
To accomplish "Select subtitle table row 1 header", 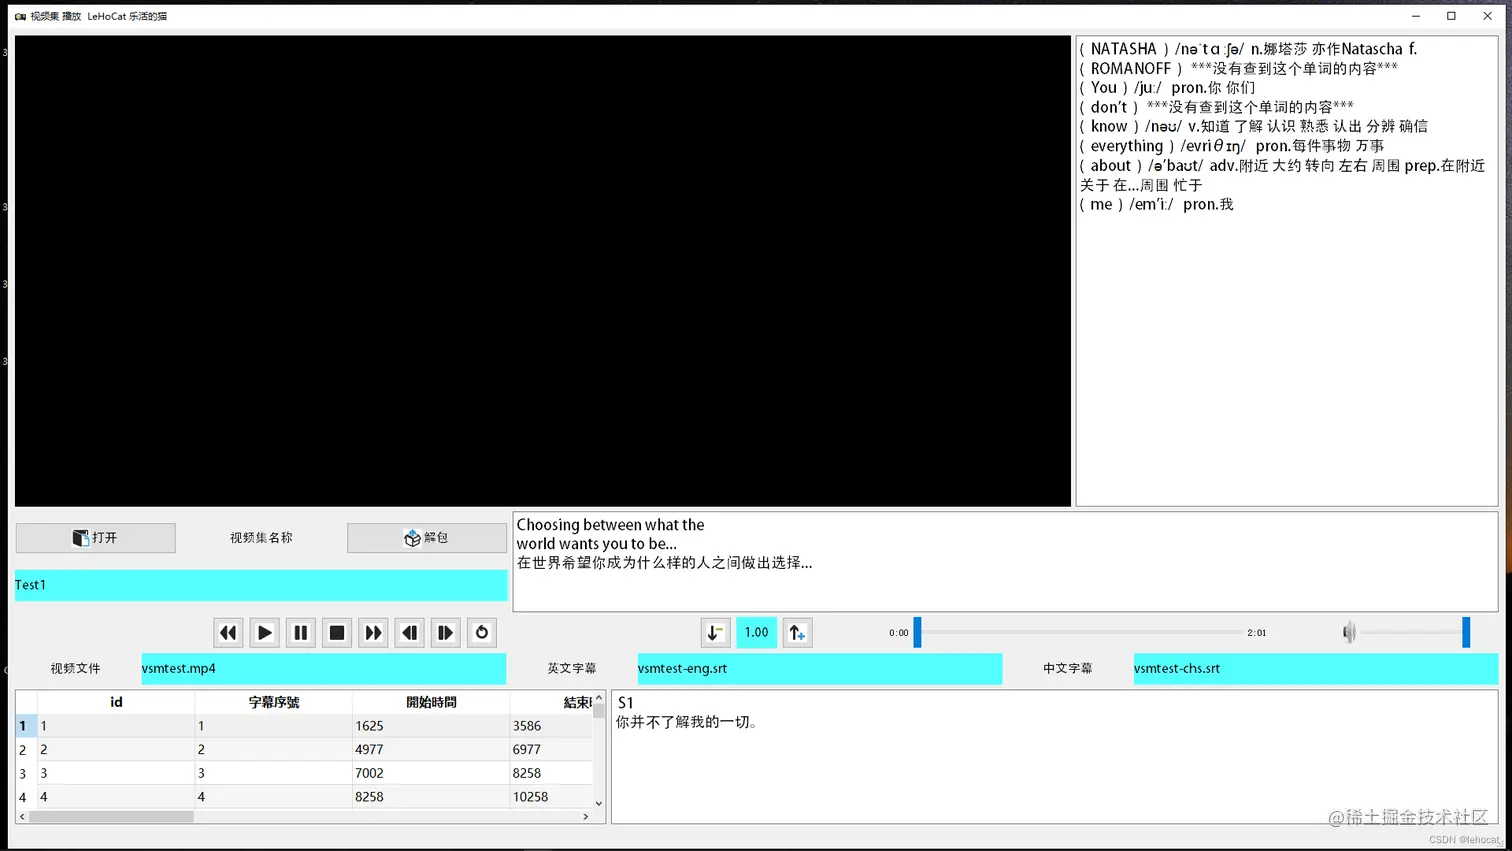I will click(x=26, y=726).
